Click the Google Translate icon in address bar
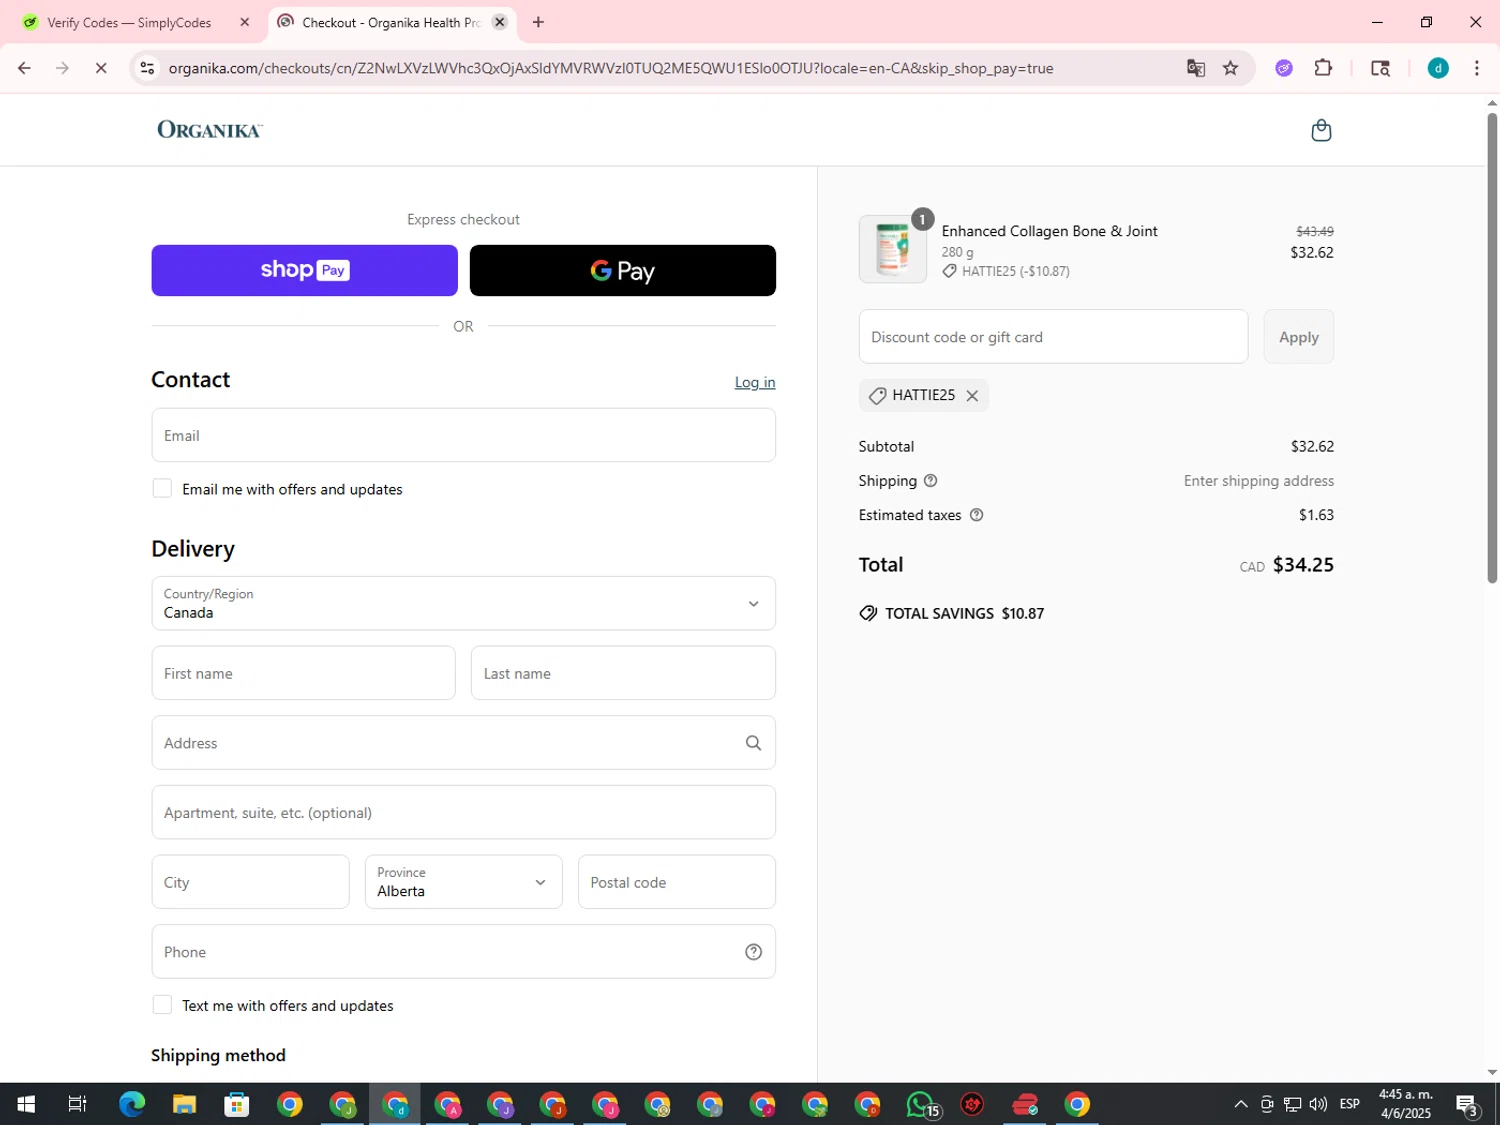Viewport: 1500px width, 1125px height. pos(1195,68)
